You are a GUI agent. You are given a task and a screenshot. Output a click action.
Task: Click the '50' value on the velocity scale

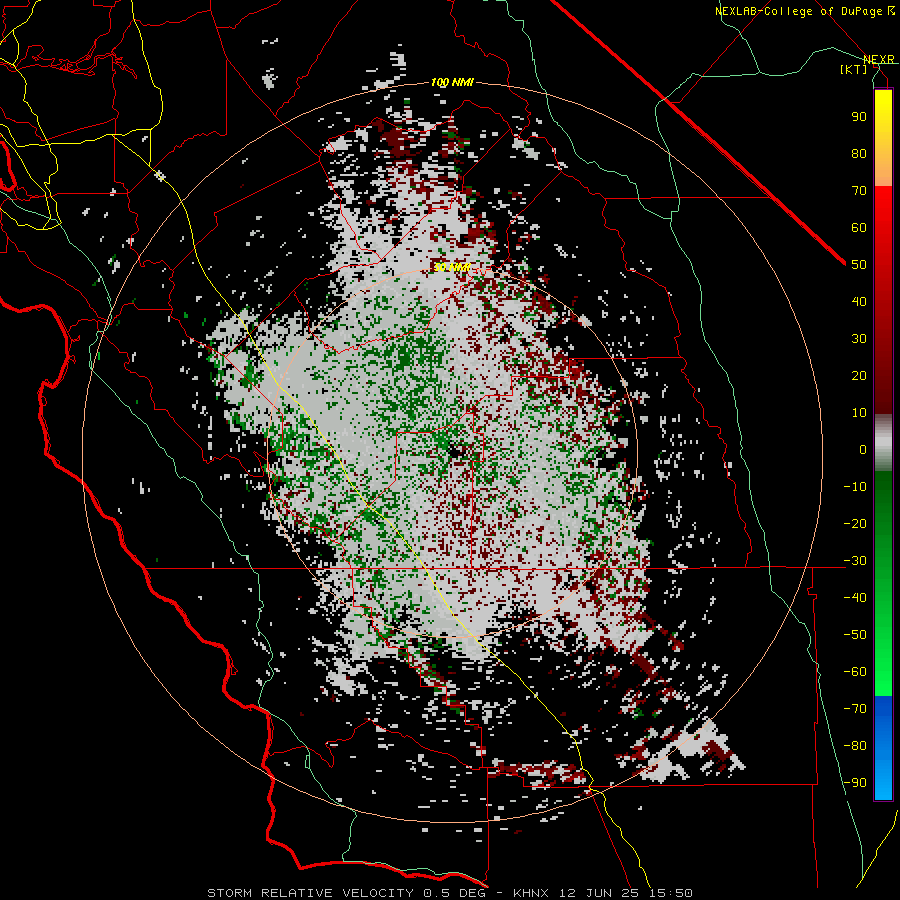tap(859, 265)
